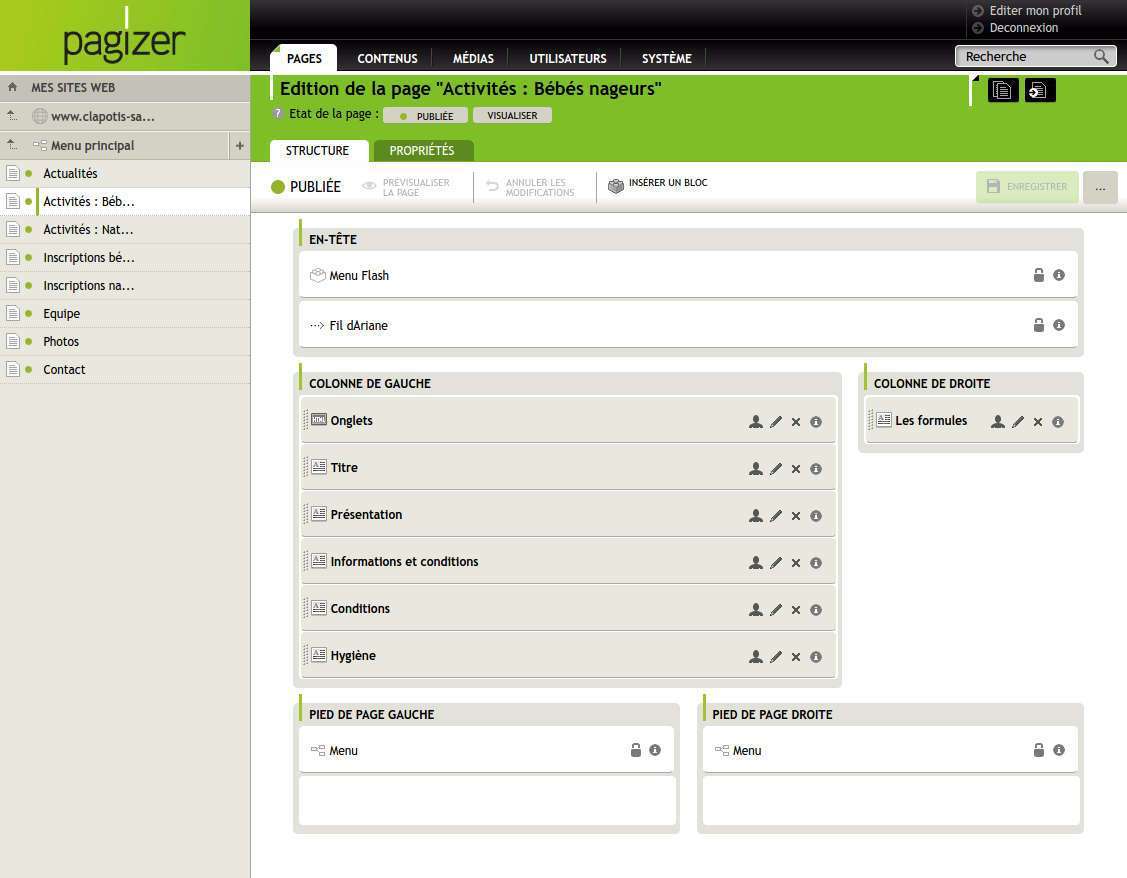Click the Visualiser button

pyautogui.click(x=512, y=116)
